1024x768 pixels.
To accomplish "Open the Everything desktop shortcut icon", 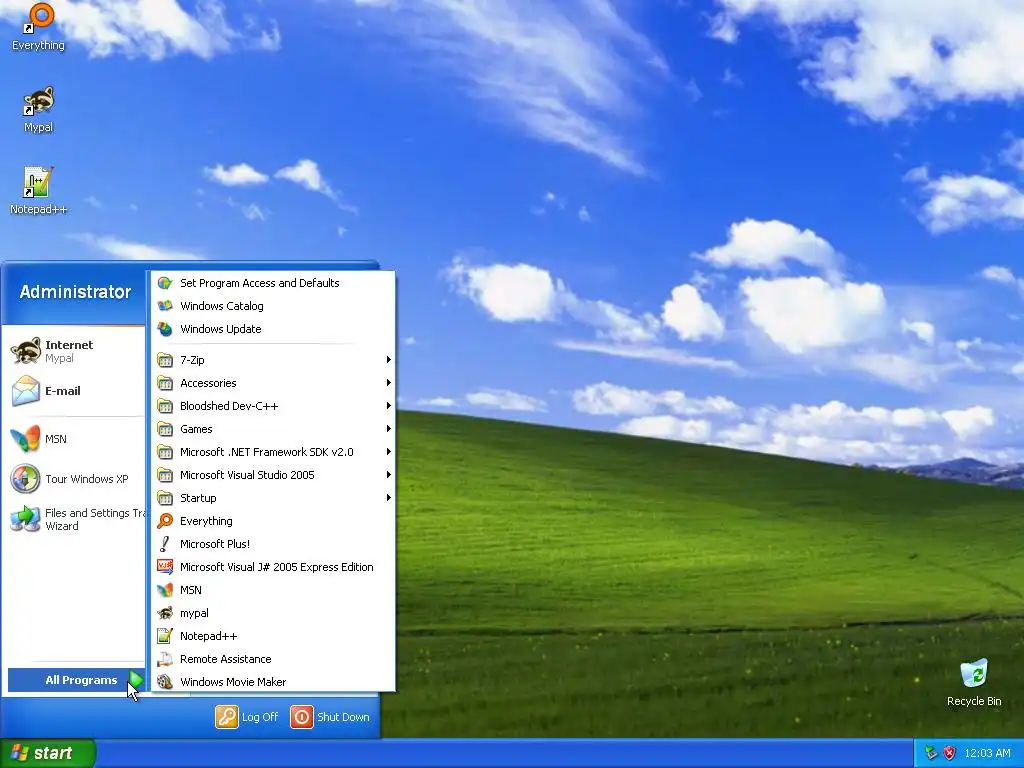I will (x=39, y=19).
